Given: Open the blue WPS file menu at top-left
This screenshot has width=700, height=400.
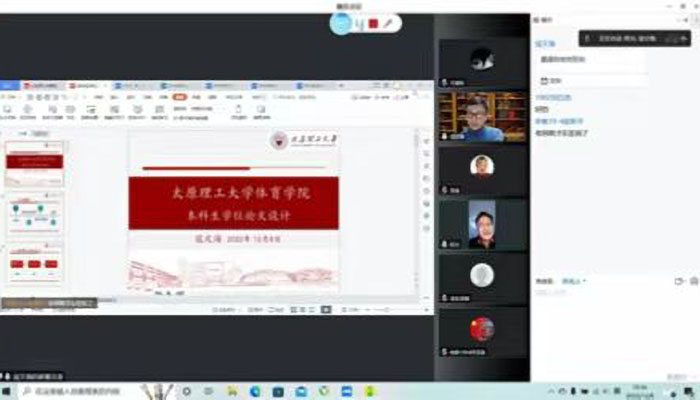Looking at the screenshot, I should [x=8, y=86].
